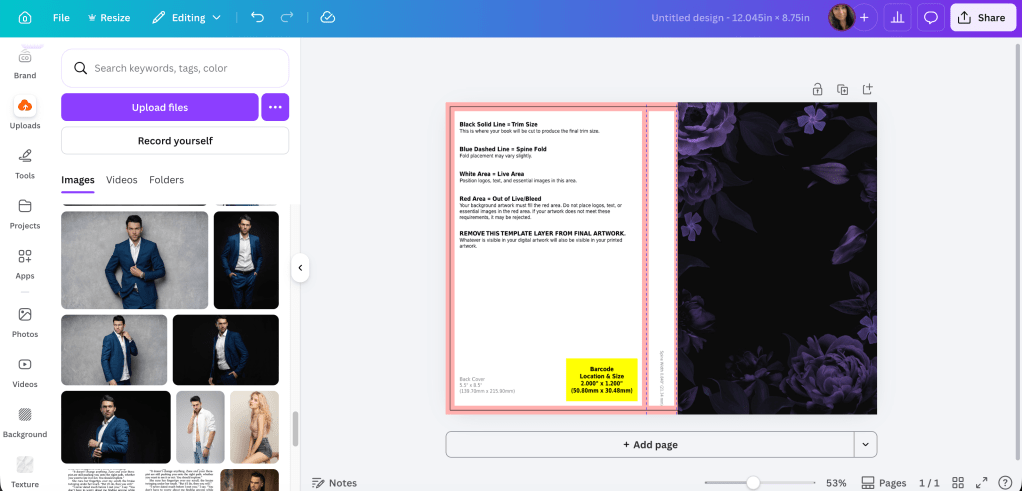Click the lock page icon above canvas
Viewport: 1022px width, 491px height.
817,89
